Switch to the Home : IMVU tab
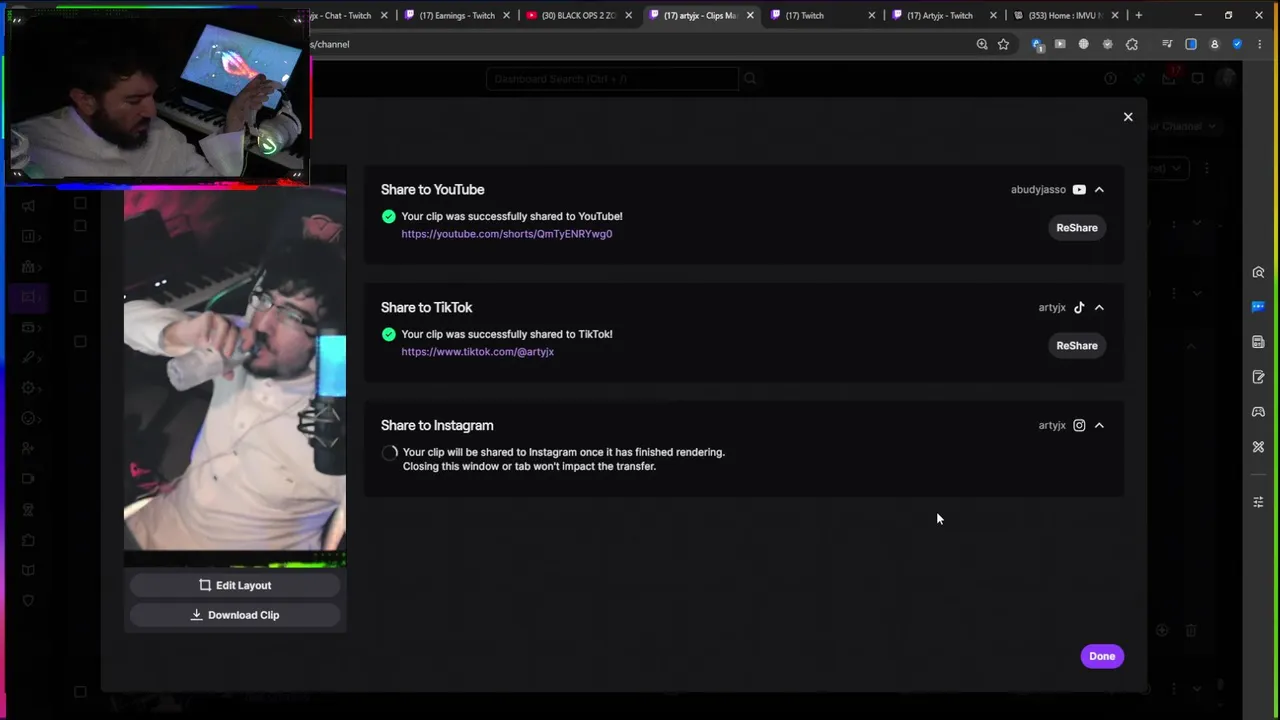 pyautogui.click(x=1065, y=15)
